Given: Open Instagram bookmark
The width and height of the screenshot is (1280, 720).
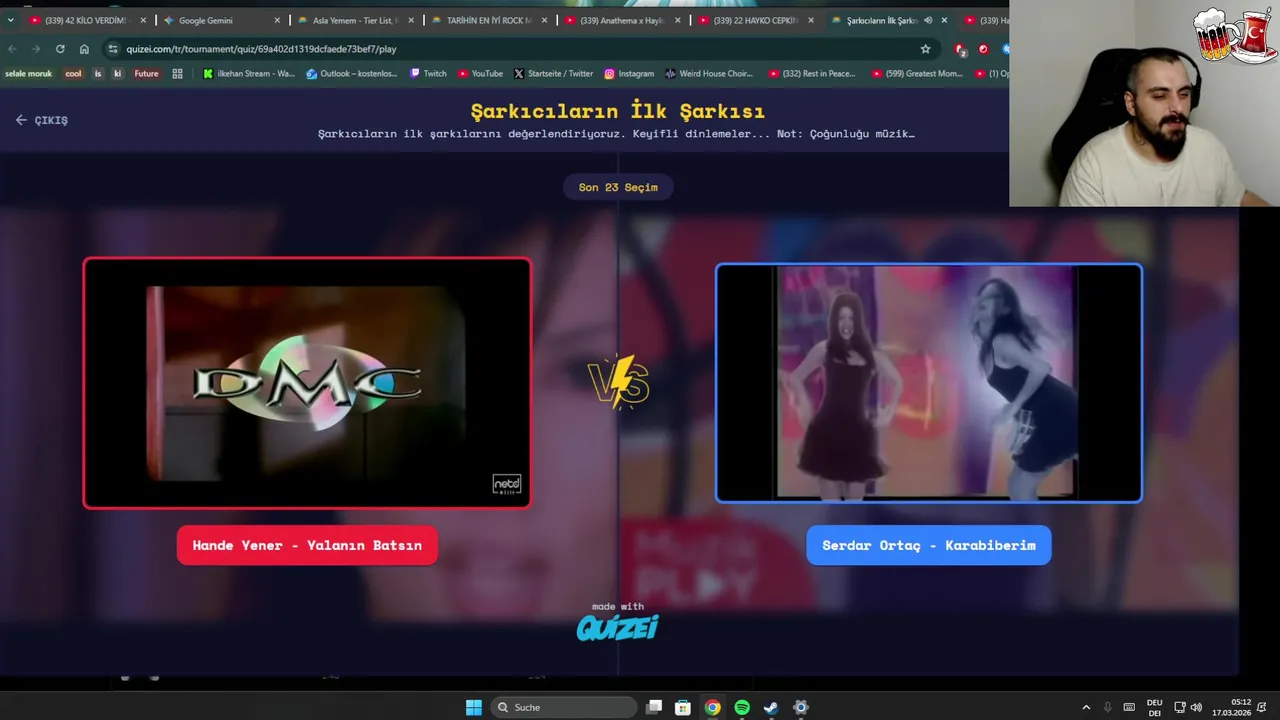Looking at the screenshot, I should click(629, 73).
